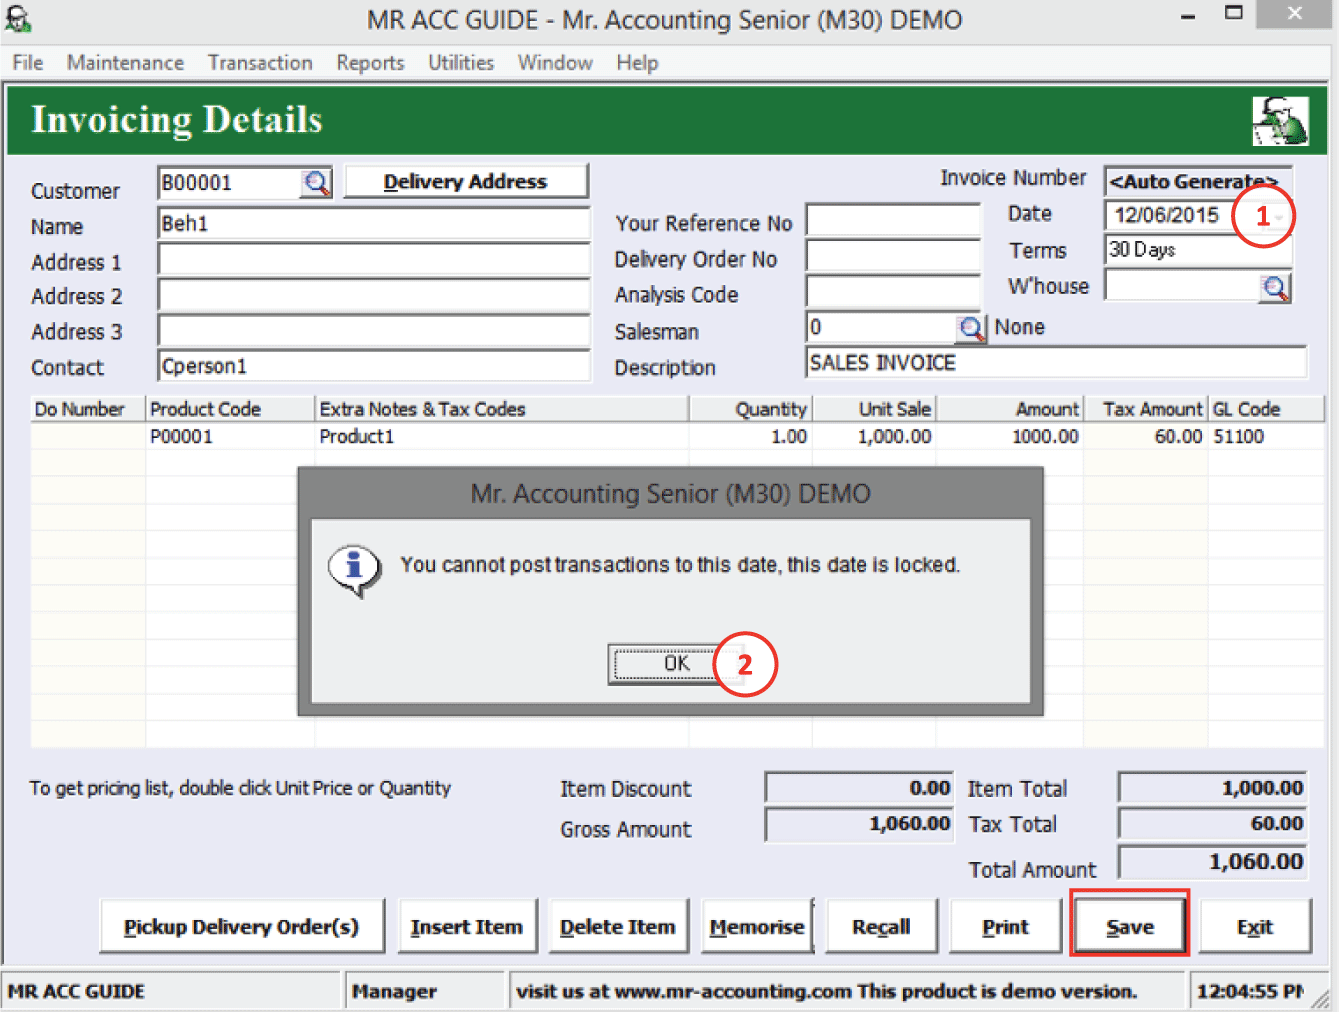
Task: Click the Tax Total value 60.00
Action: coord(1212,824)
